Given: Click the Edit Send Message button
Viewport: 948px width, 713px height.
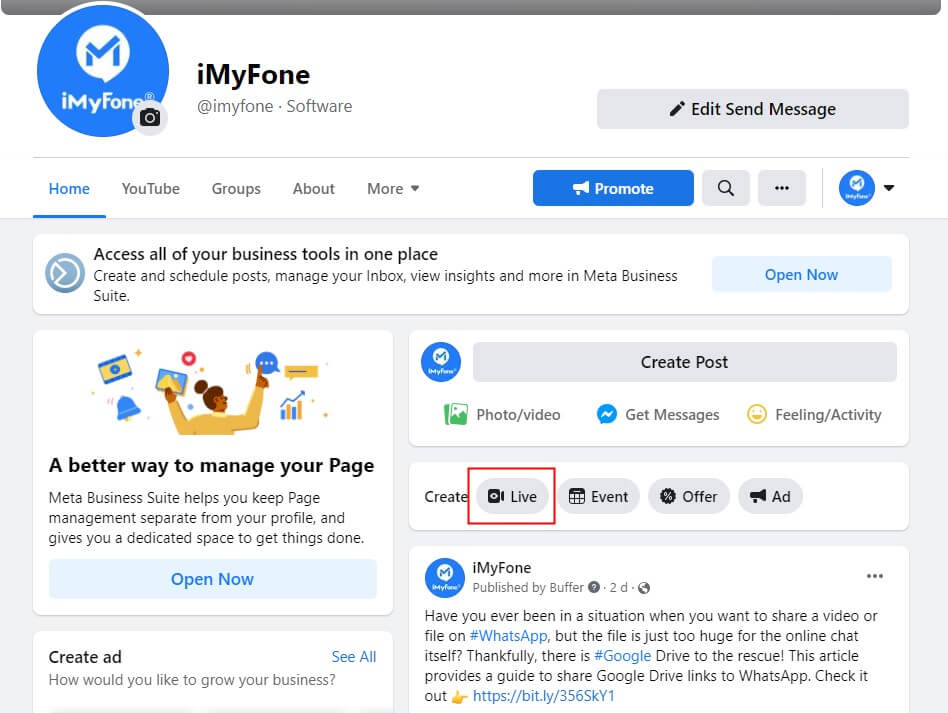Looking at the screenshot, I should tap(753, 109).
